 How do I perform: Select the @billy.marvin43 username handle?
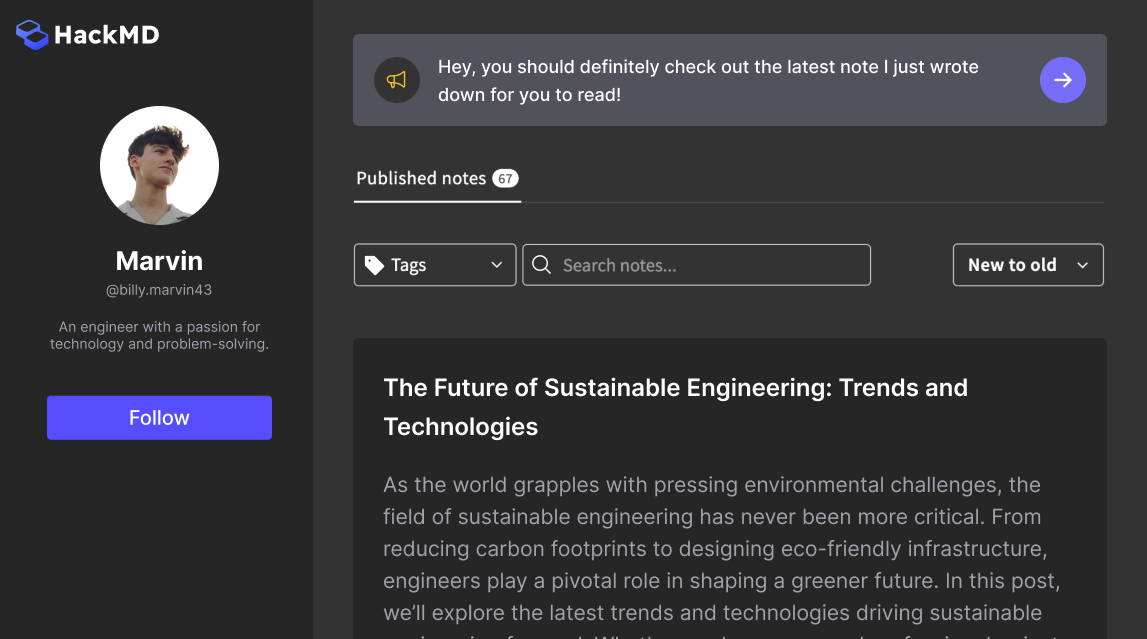click(159, 290)
